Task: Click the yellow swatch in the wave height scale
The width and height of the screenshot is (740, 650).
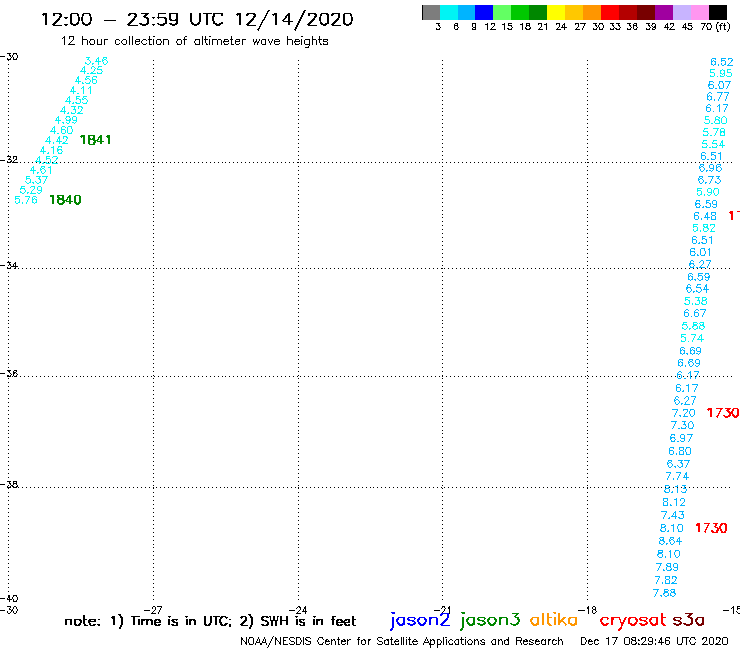Action: [x=556, y=12]
